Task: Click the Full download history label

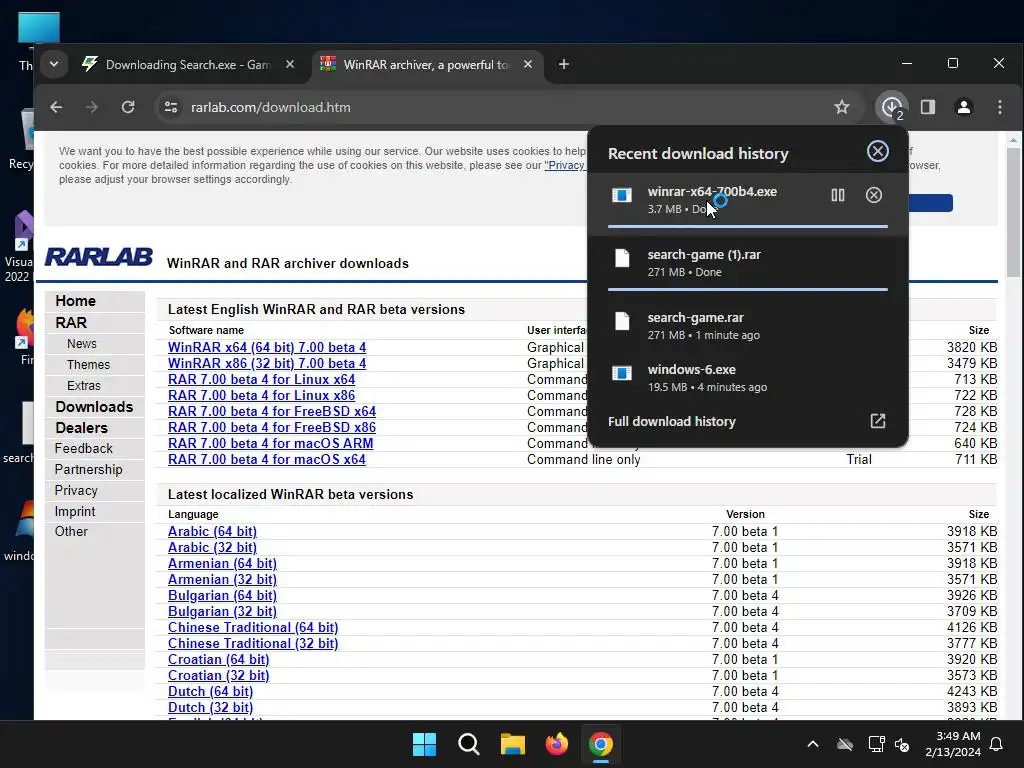Action: coord(671,421)
